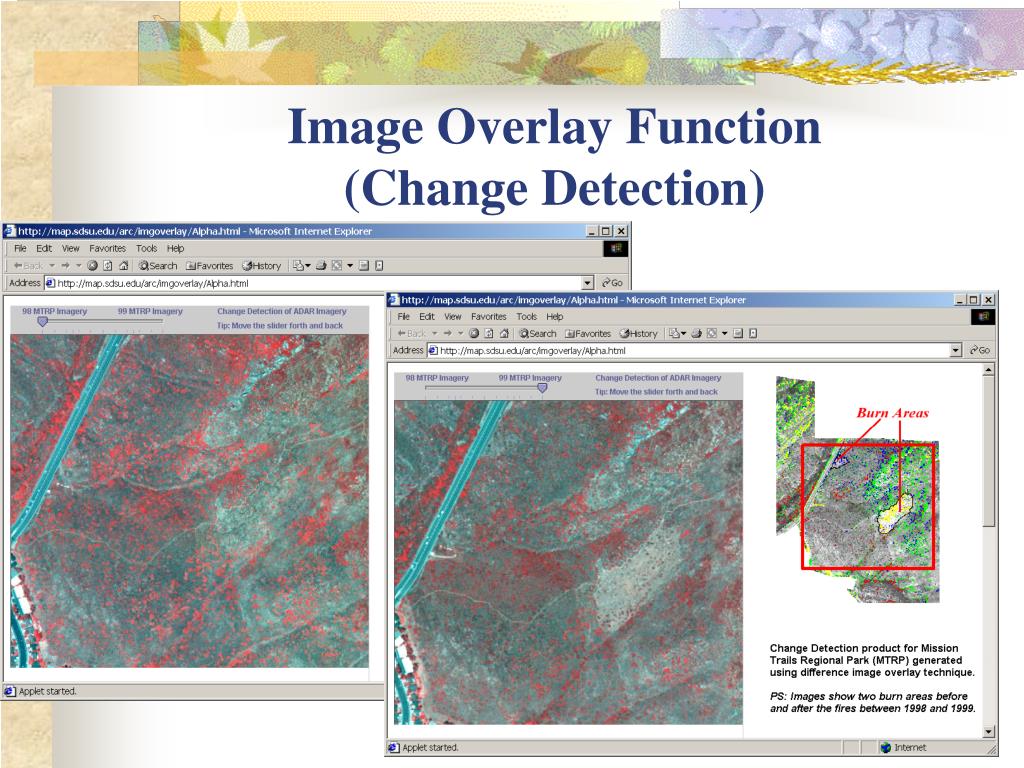Image resolution: width=1024 pixels, height=768 pixels.
Task: Click the 'Internet' zone in the right status bar
Action: point(903,747)
